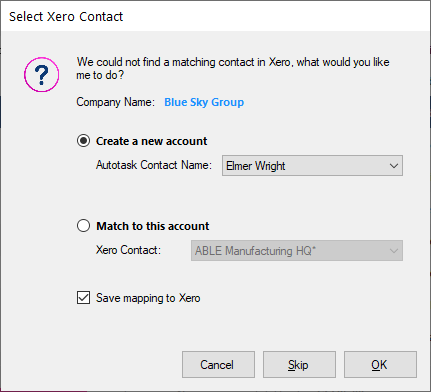The image size is (431, 392).
Task: Click the Blue Sky Group company name link
Action: click(x=204, y=102)
